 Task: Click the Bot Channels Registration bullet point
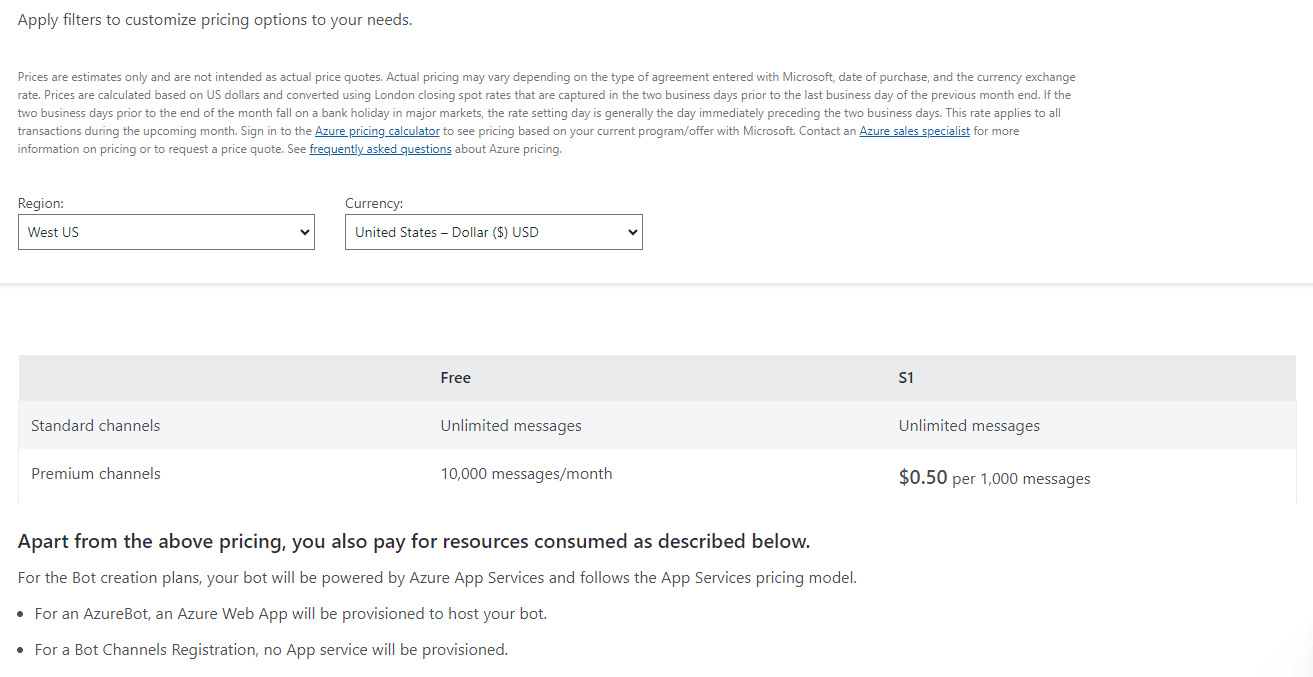pyautogui.click(x=271, y=650)
